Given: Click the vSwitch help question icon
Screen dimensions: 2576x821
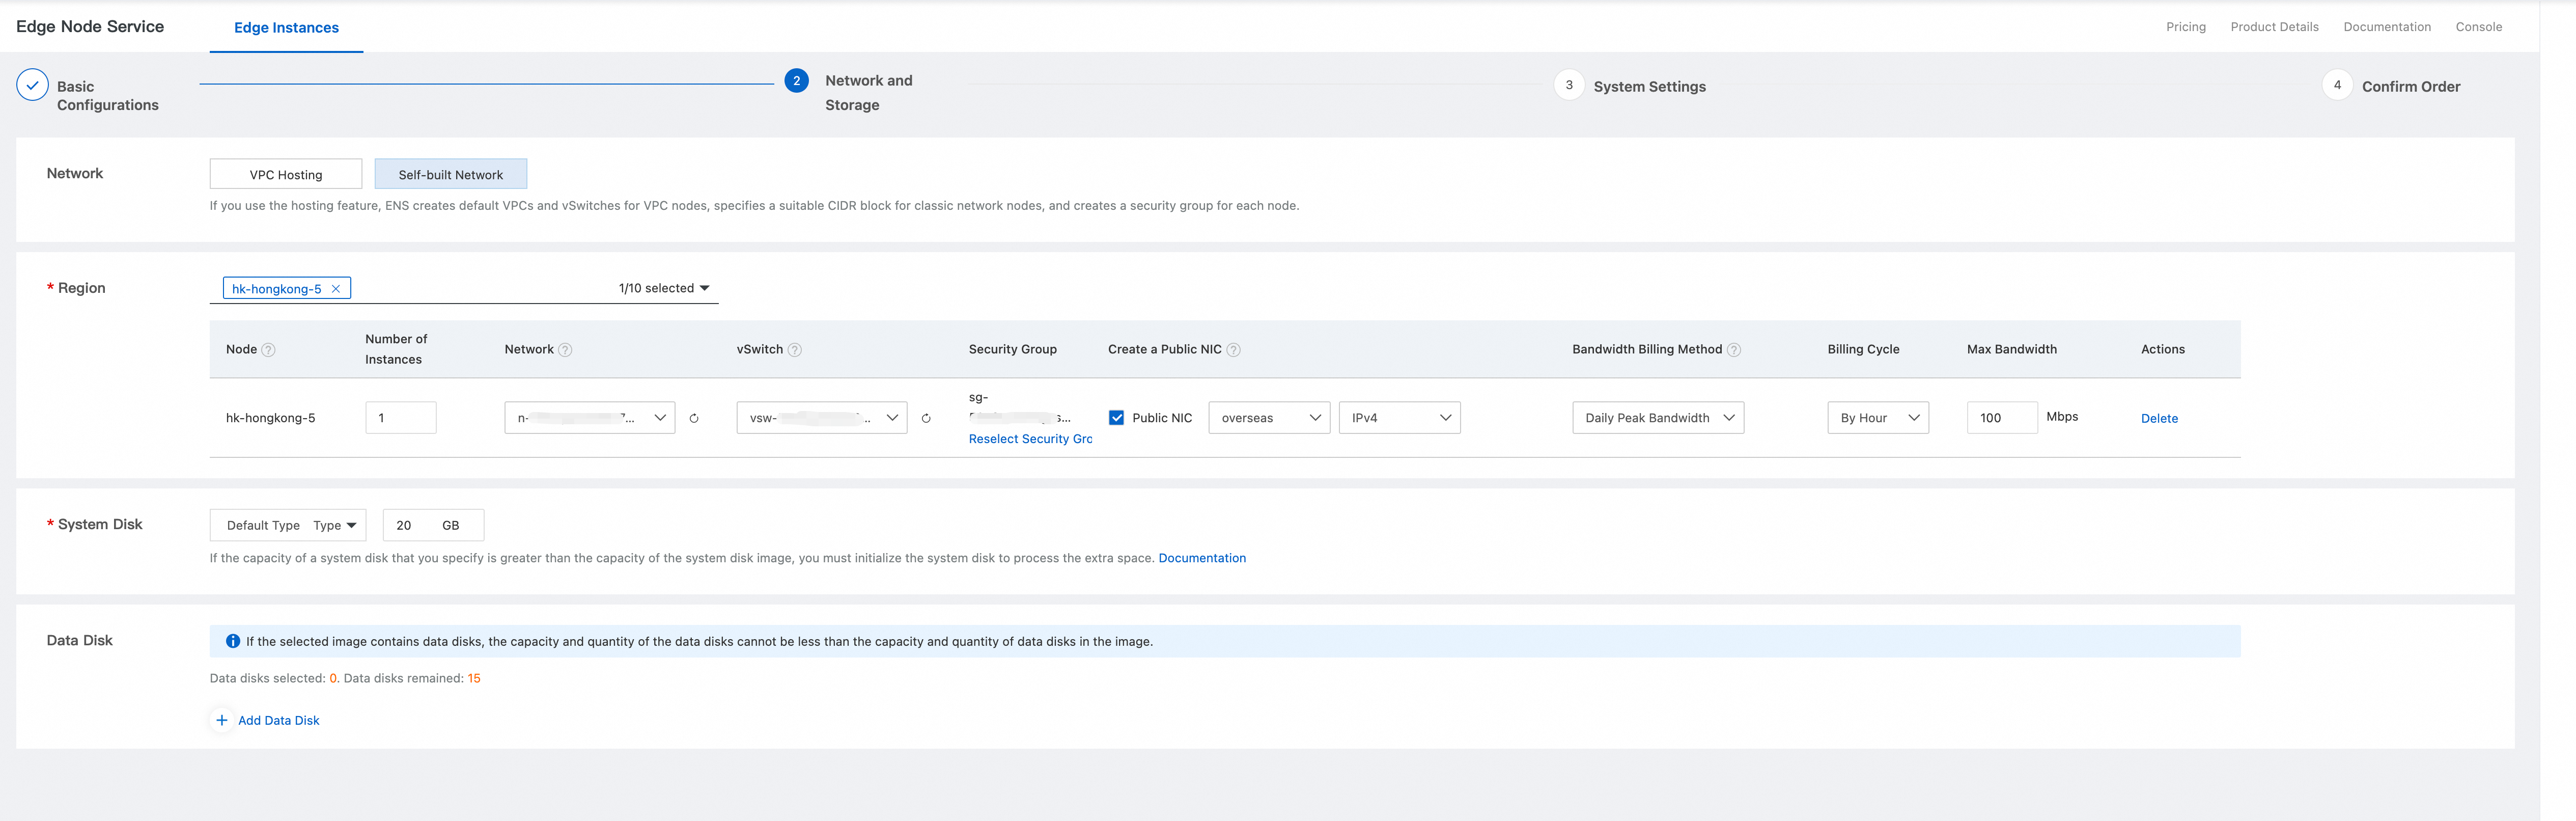Looking at the screenshot, I should (x=795, y=350).
